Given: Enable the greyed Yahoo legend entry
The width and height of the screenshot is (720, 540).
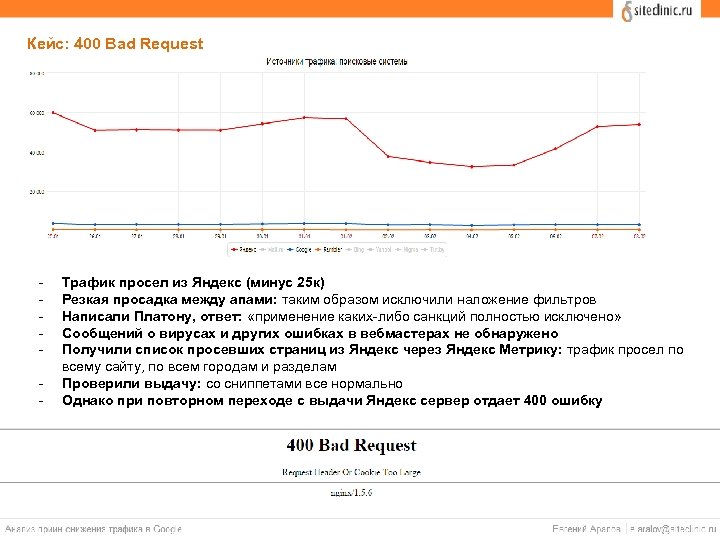Looking at the screenshot, I should pyautogui.click(x=379, y=250).
